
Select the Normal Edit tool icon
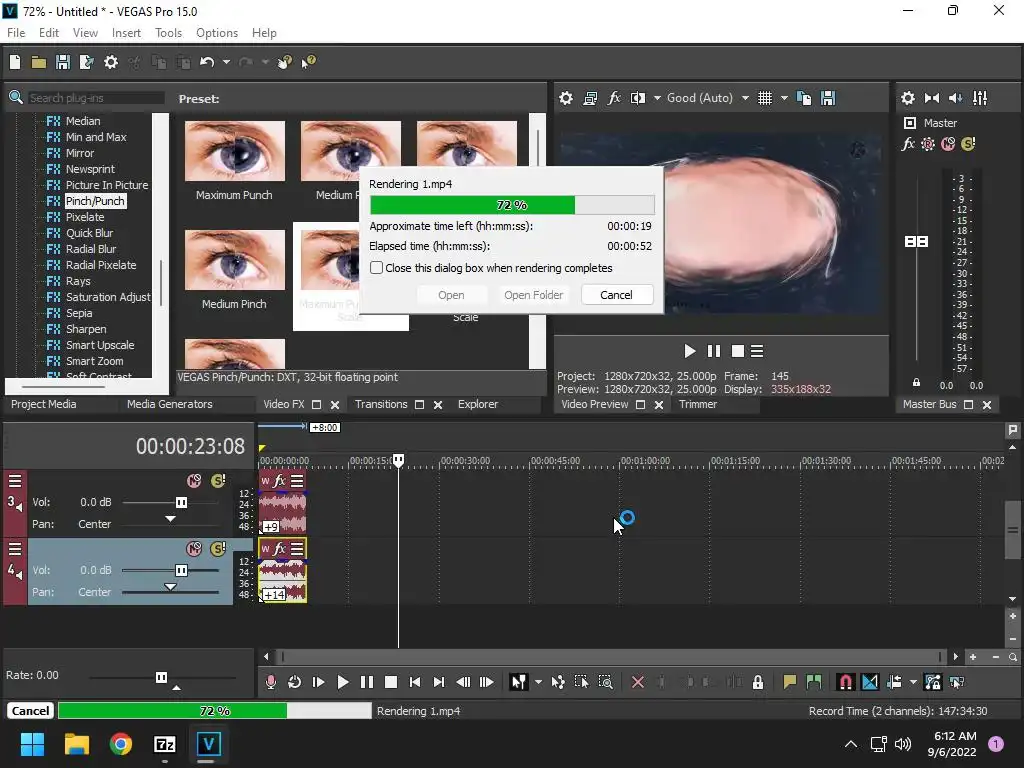point(519,682)
